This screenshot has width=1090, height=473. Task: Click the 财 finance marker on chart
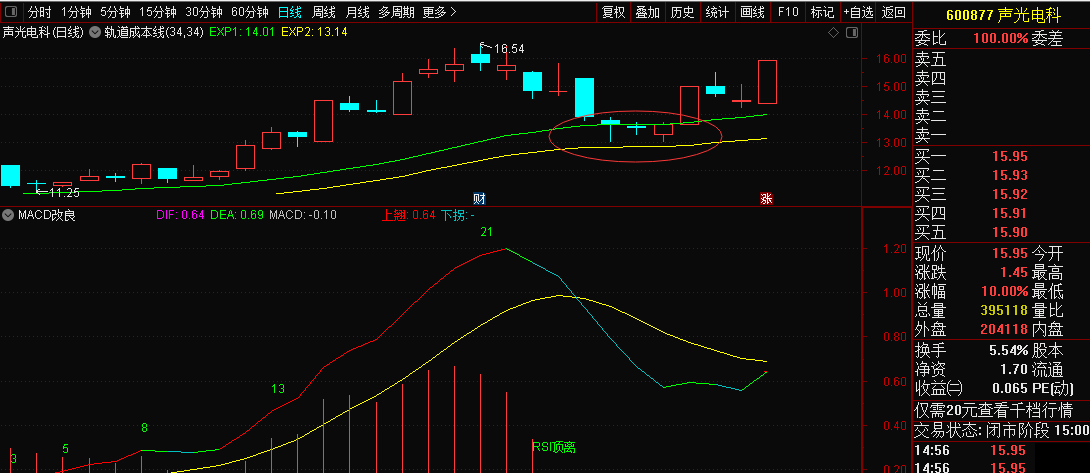479,198
